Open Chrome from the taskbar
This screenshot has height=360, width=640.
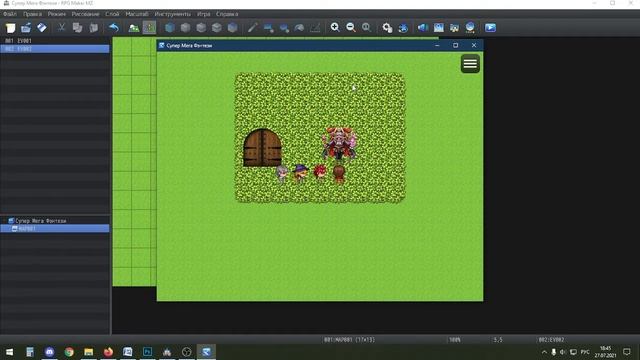(x=69, y=352)
